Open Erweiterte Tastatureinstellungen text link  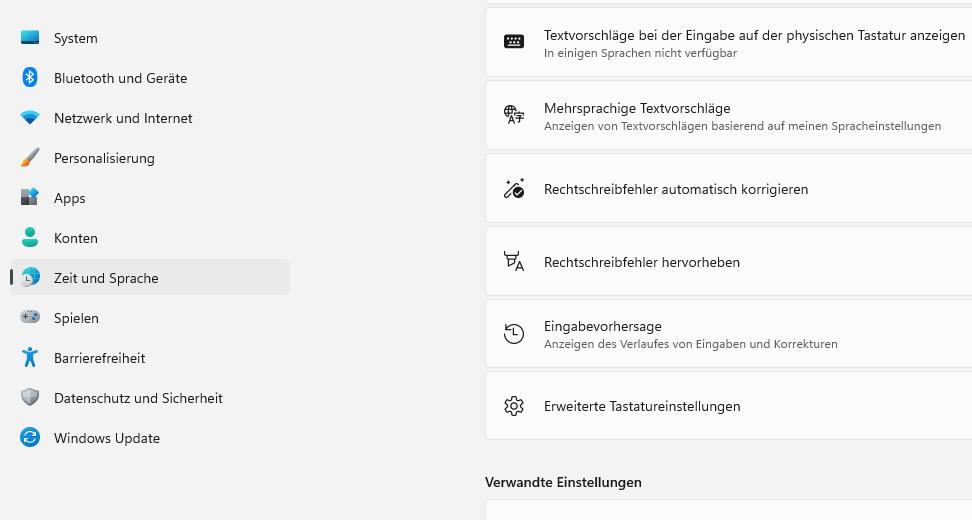(642, 406)
